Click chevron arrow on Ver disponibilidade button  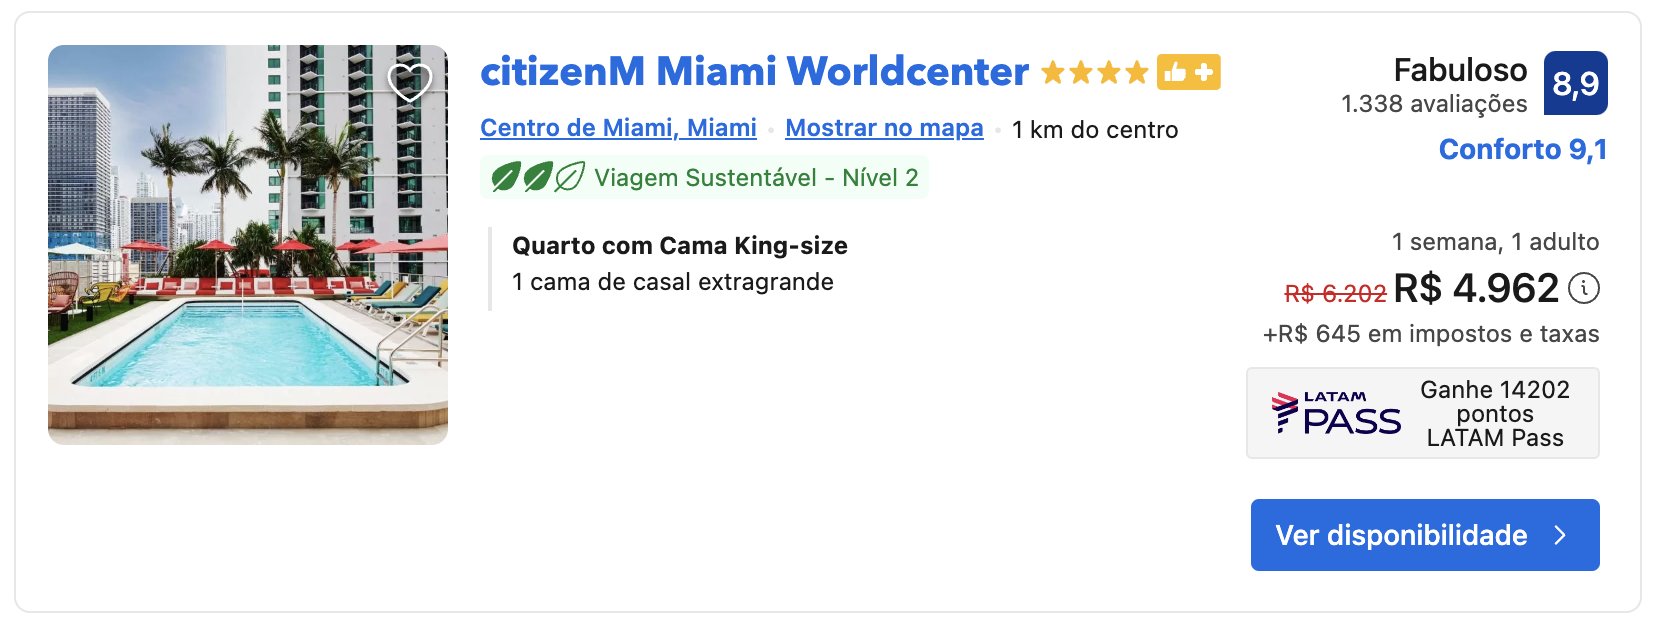pos(1560,535)
